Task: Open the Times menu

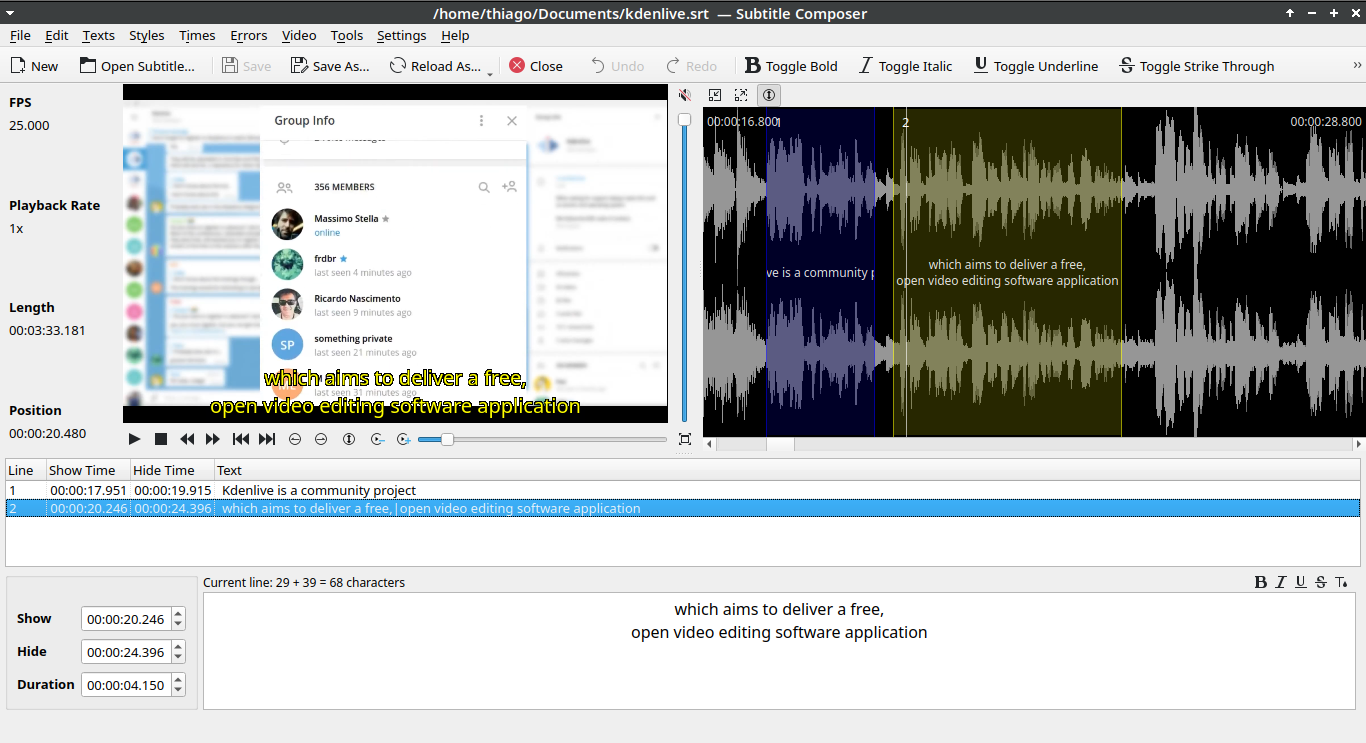Action: click(x=197, y=35)
